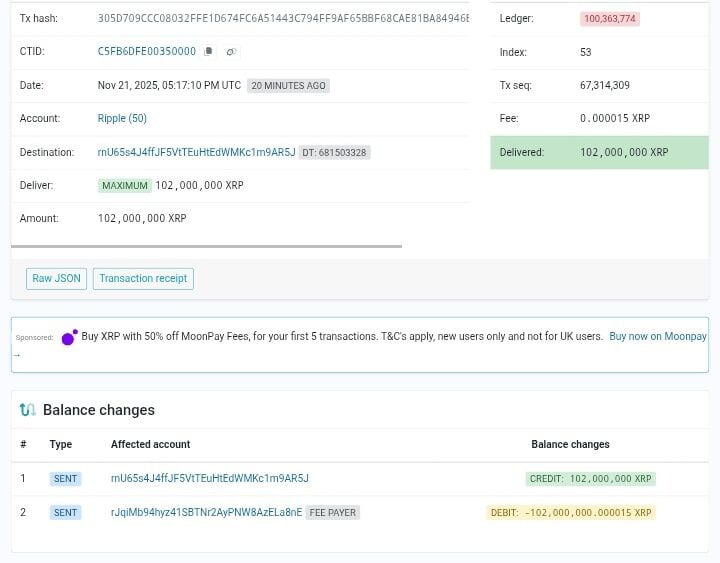Open the Transaction receipt
The width and height of the screenshot is (720, 563).
click(143, 278)
